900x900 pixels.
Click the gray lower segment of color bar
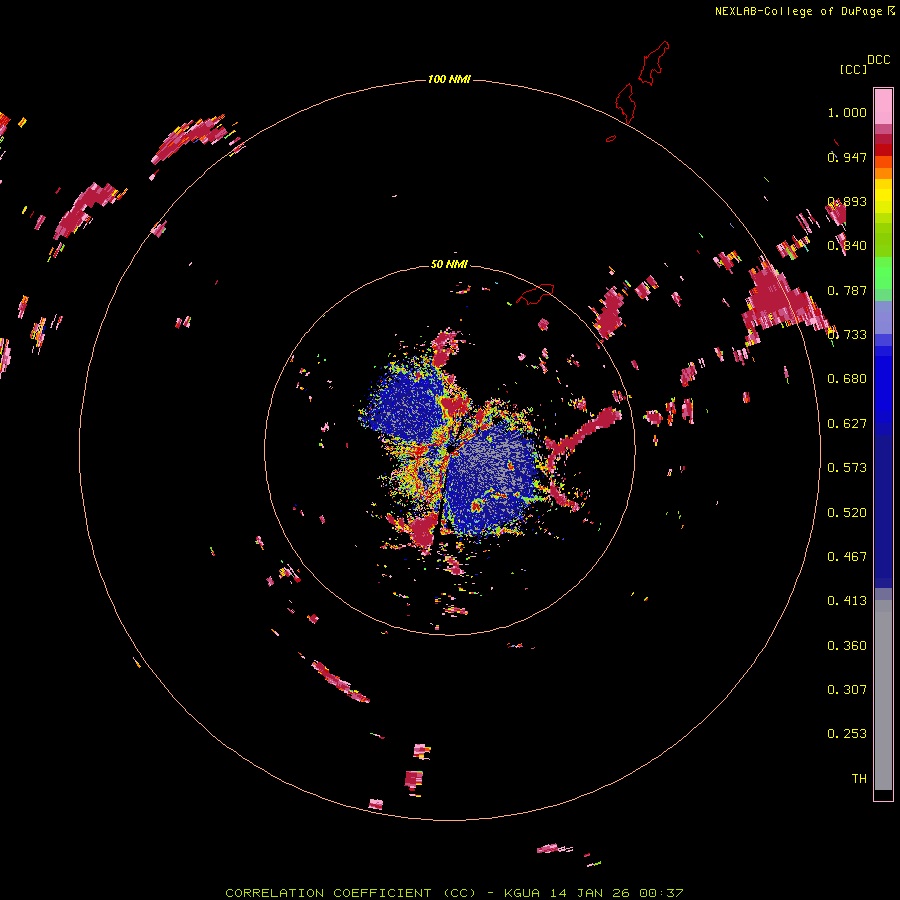(x=883, y=695)
